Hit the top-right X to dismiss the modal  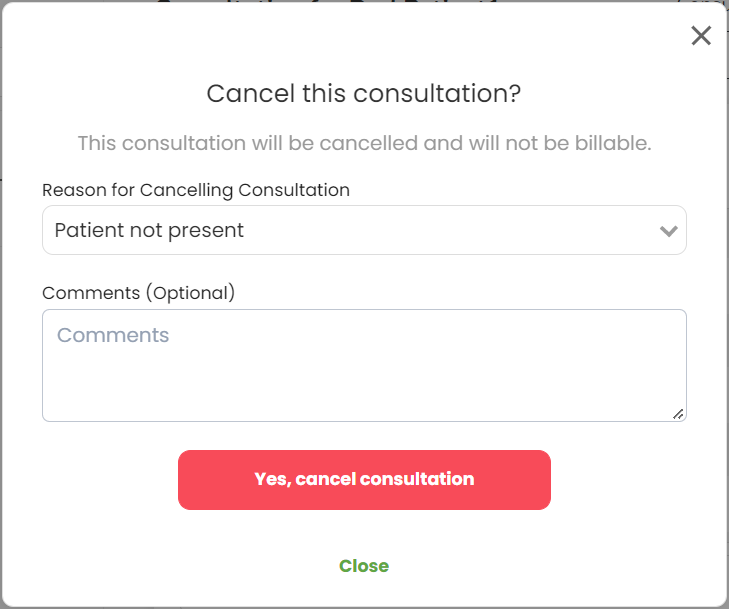point(701,36)
